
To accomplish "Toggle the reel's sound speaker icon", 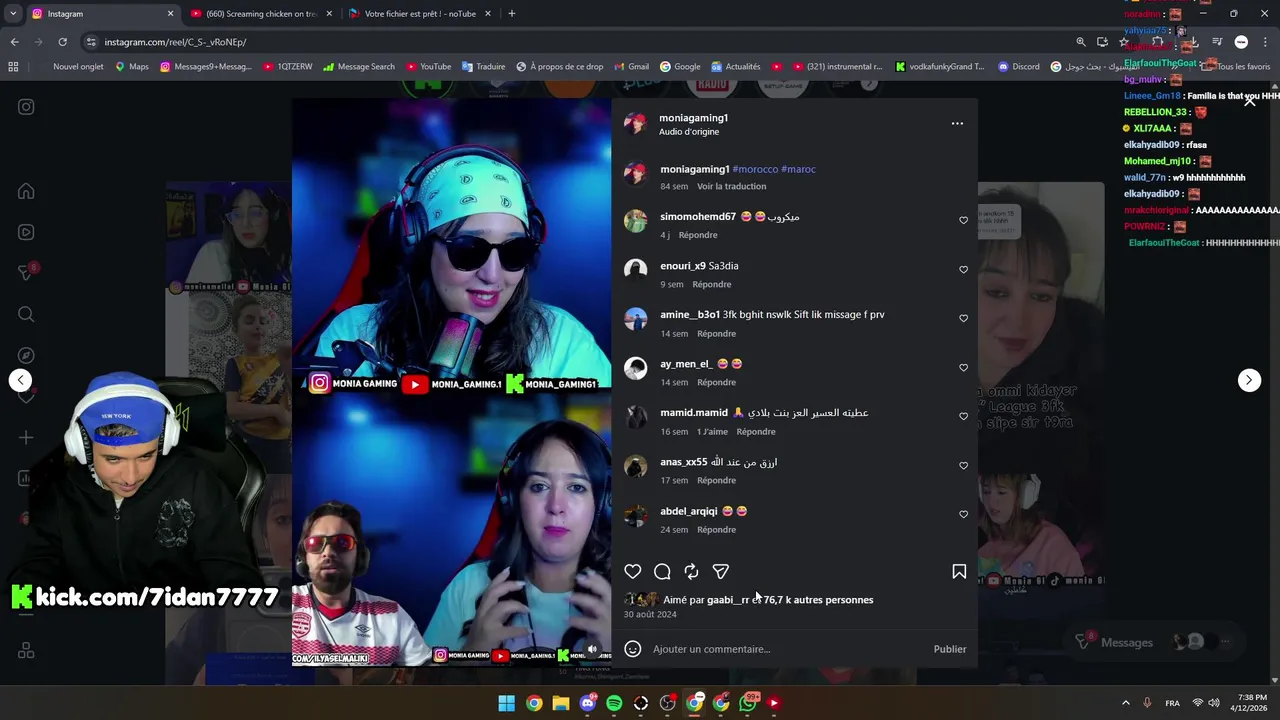I will (x=592, y=649).
